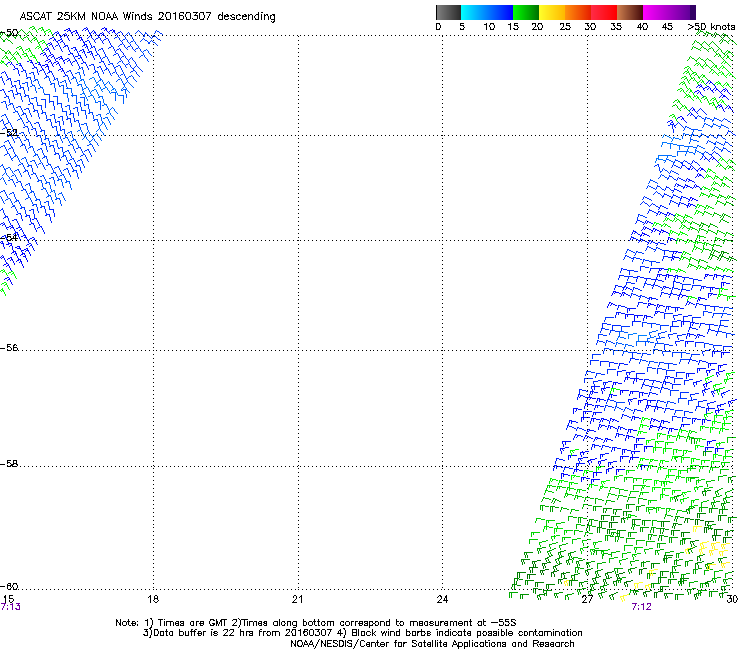Click the red 30–35 knots legend segment
The height and width of the screenshot is (650, 740).
[x=604, y=12]
